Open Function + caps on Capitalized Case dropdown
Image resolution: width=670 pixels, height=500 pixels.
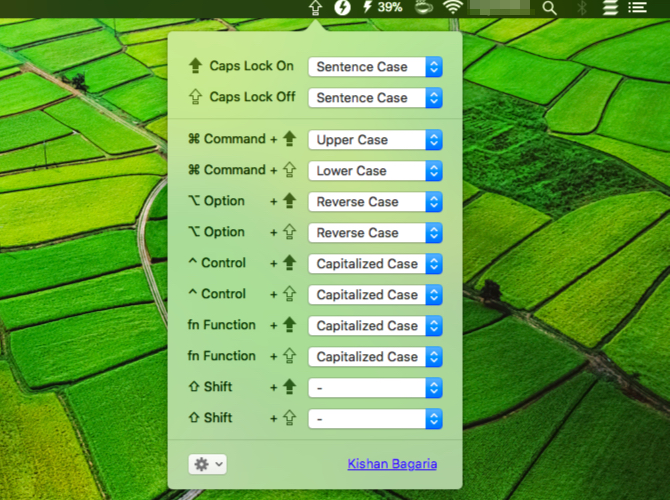pos(375,326)
